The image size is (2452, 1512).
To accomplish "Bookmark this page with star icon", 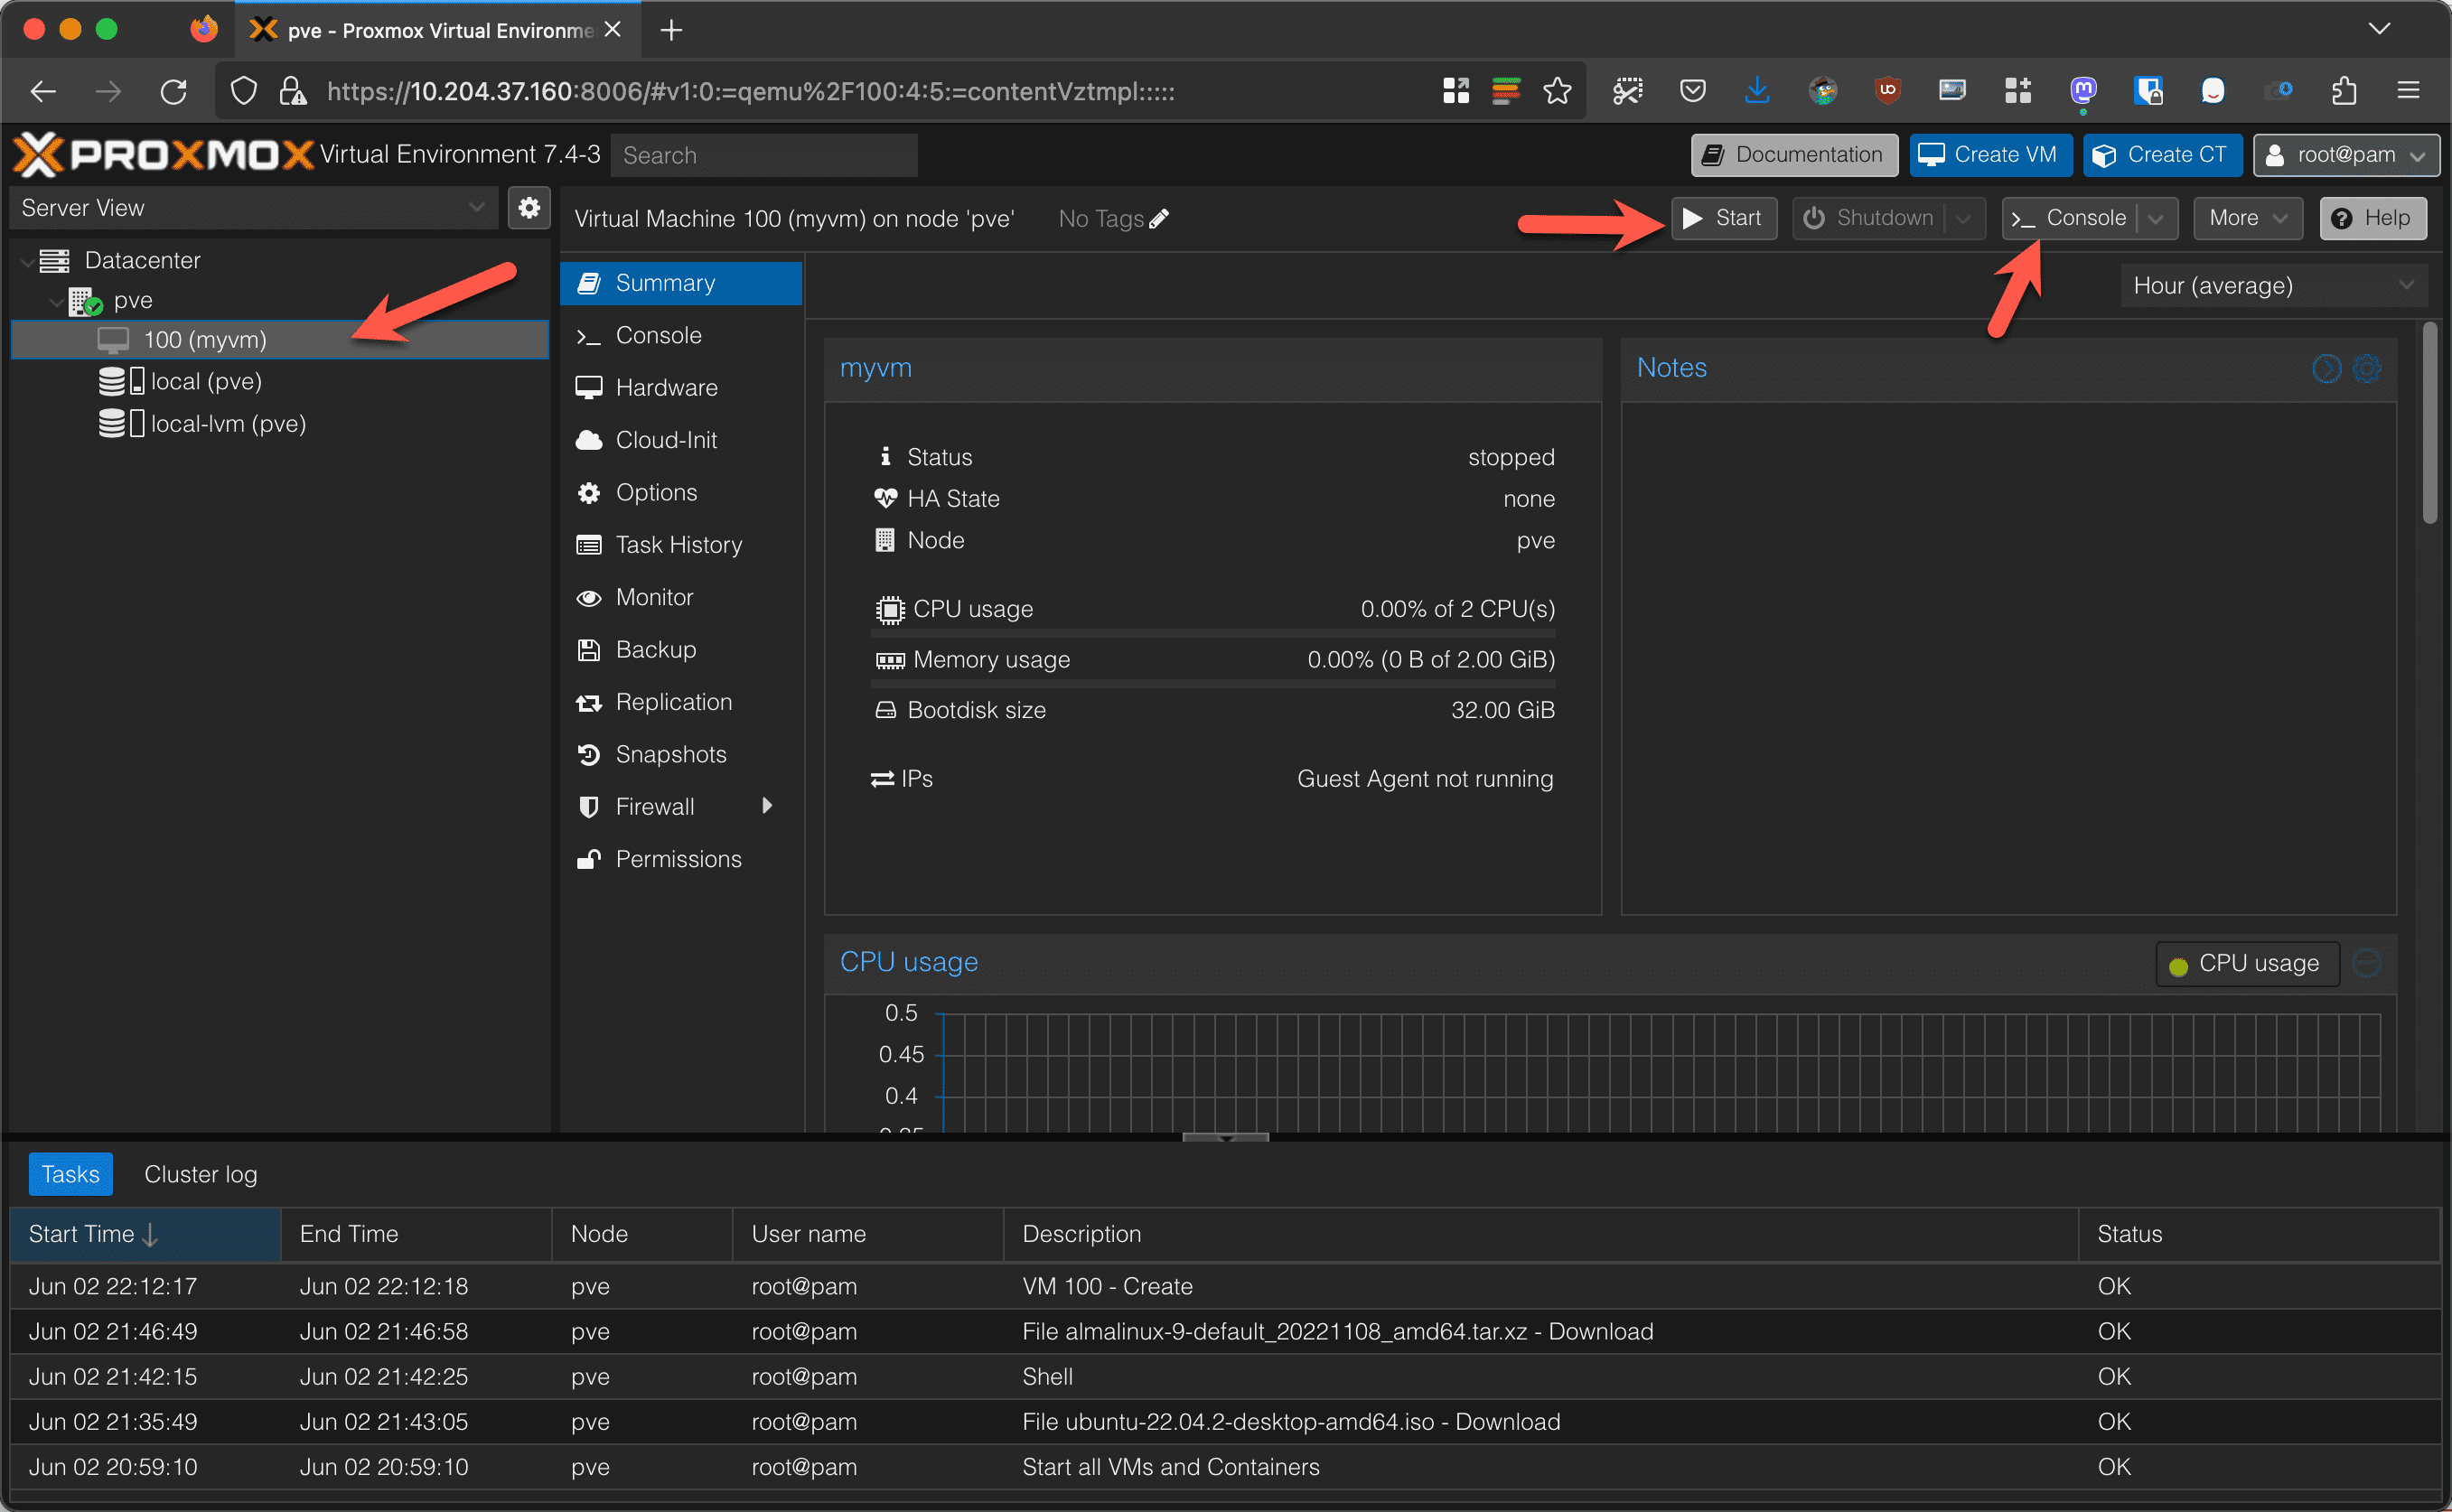I will pos(1556,91).
